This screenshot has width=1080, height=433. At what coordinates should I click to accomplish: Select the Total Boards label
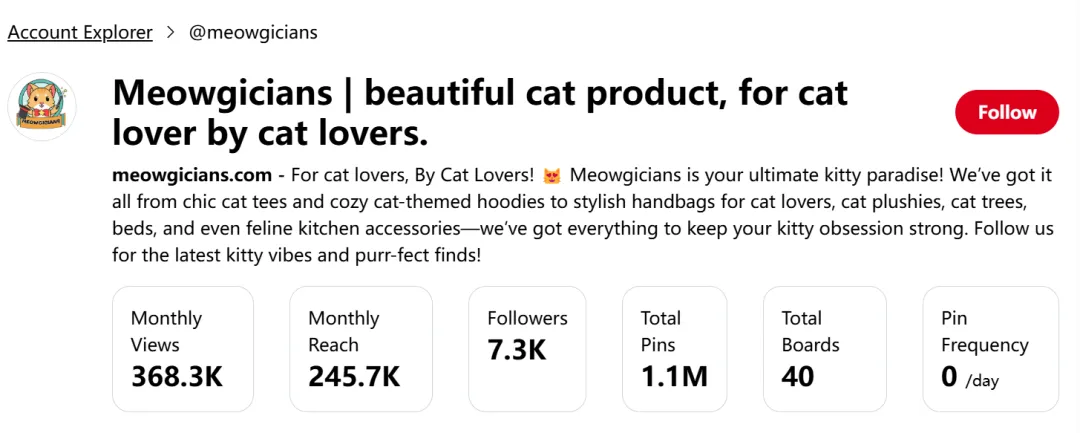[x=810, y=331]
